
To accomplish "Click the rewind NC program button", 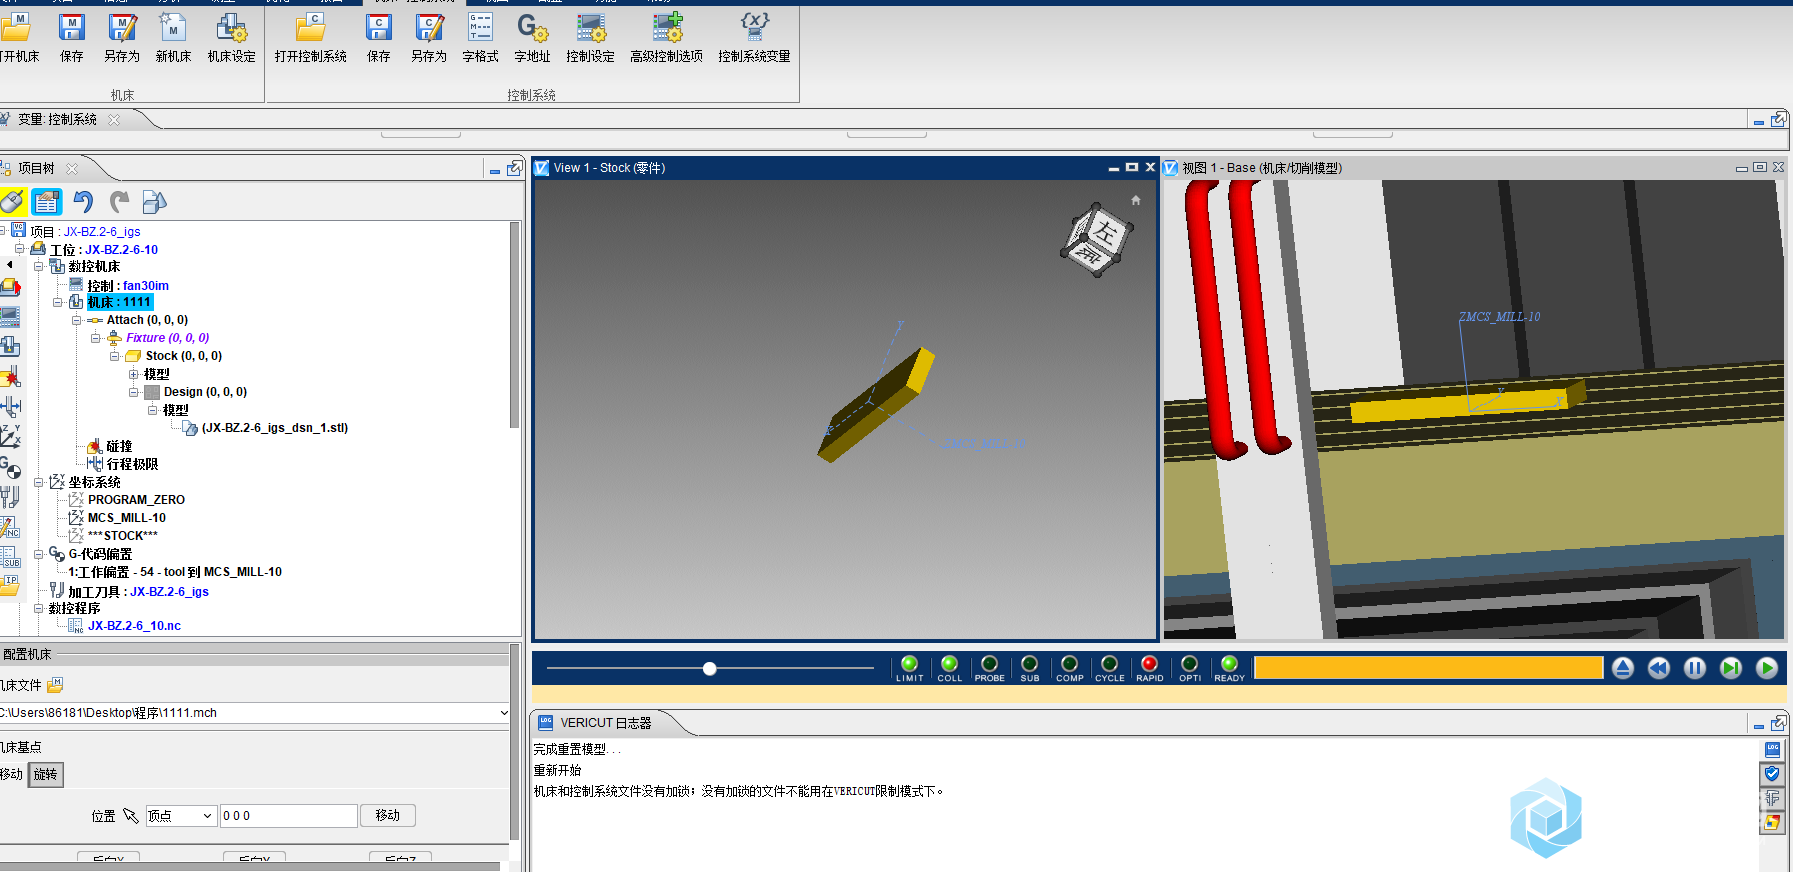I will [x=1659, y=668].
